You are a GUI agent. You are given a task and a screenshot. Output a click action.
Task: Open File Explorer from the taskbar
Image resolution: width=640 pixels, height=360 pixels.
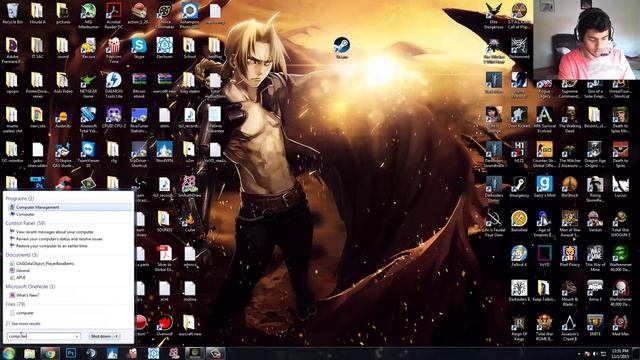click(x=29, y=353)
